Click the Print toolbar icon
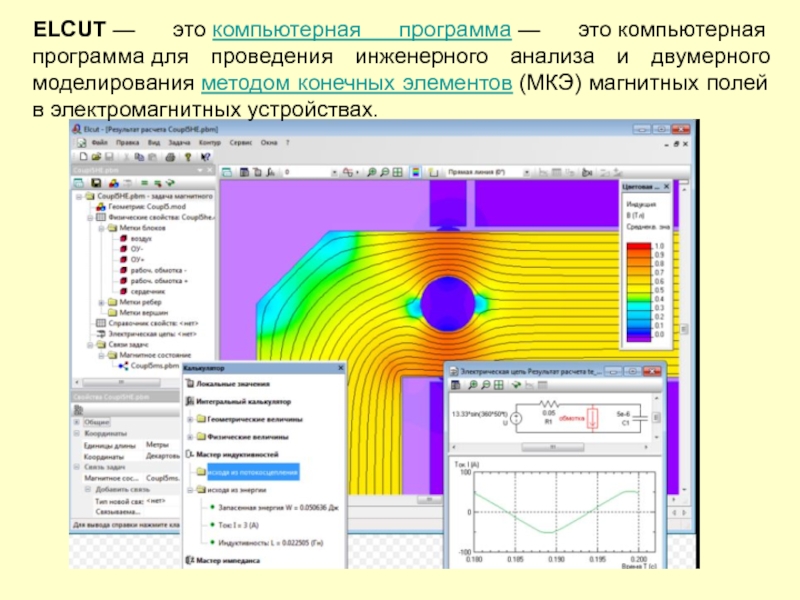This screenshot has width=800, height=600. click(170, 157)
